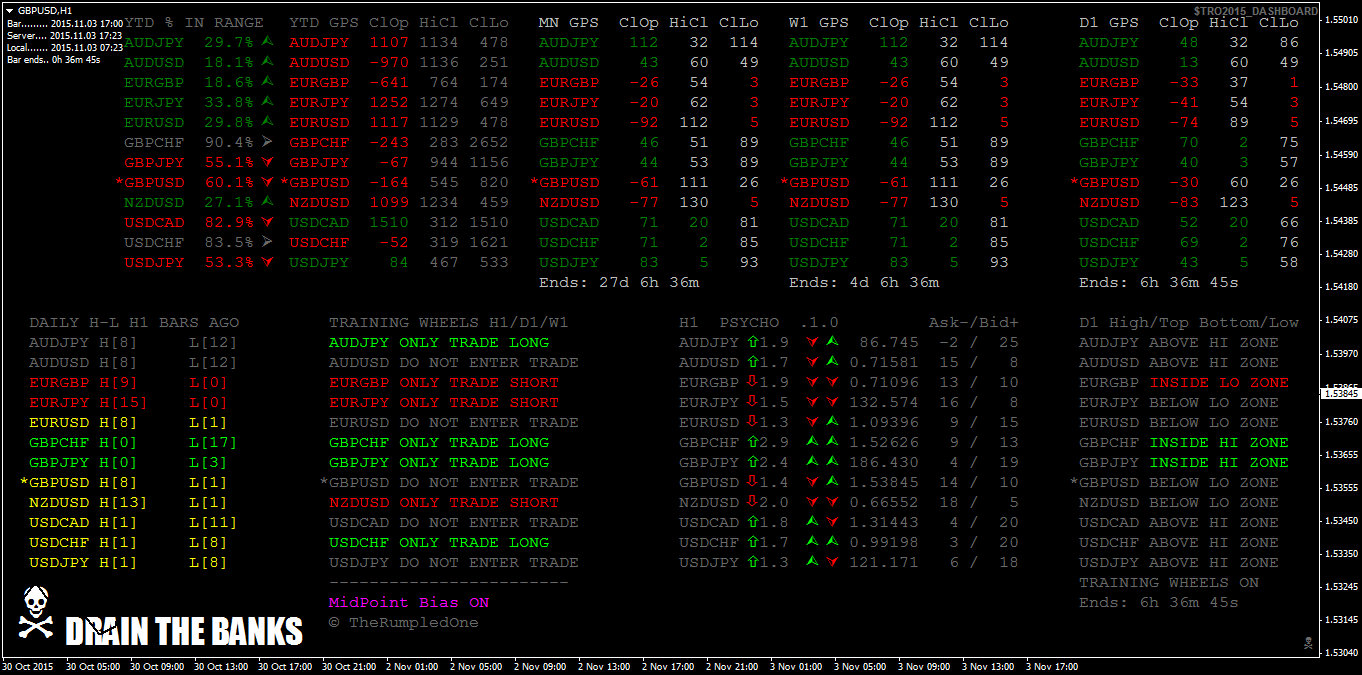
Task: Click the '30 Oct 2015' label on the time axis
Action: click(27, 666)
